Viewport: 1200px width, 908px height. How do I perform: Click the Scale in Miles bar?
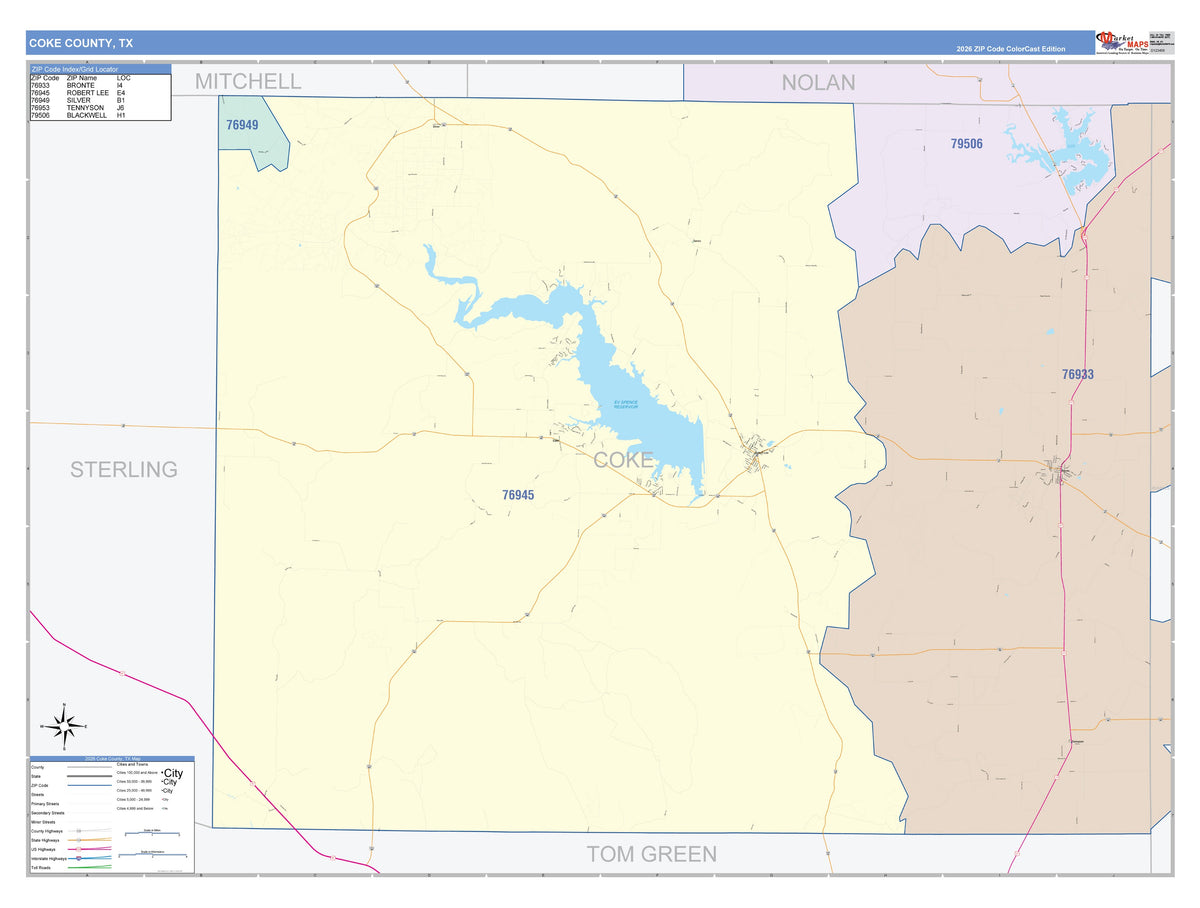(152, 833)
